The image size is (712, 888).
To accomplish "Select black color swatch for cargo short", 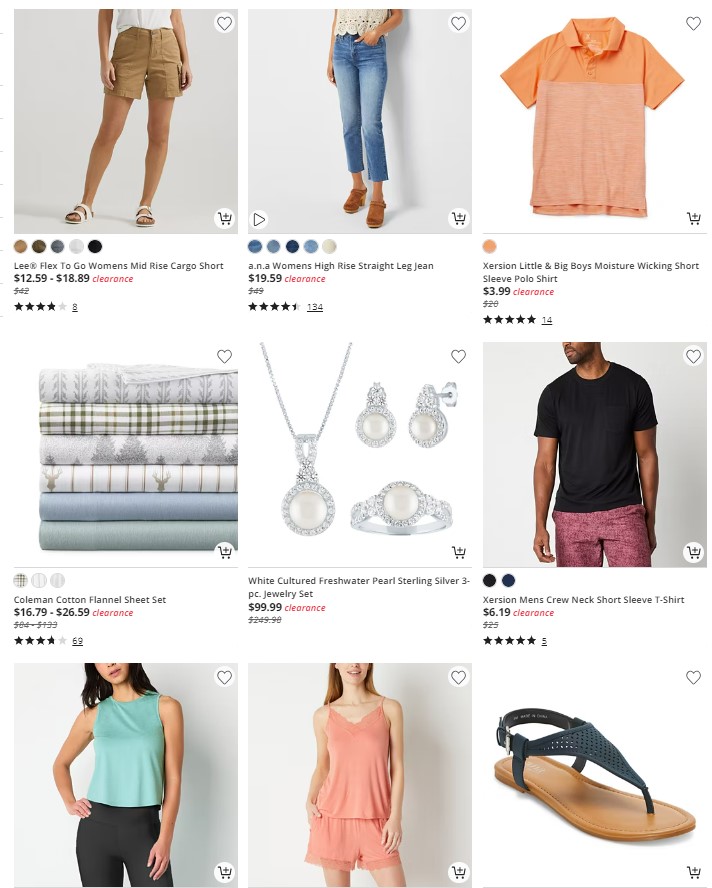I will tap(95, 246).
